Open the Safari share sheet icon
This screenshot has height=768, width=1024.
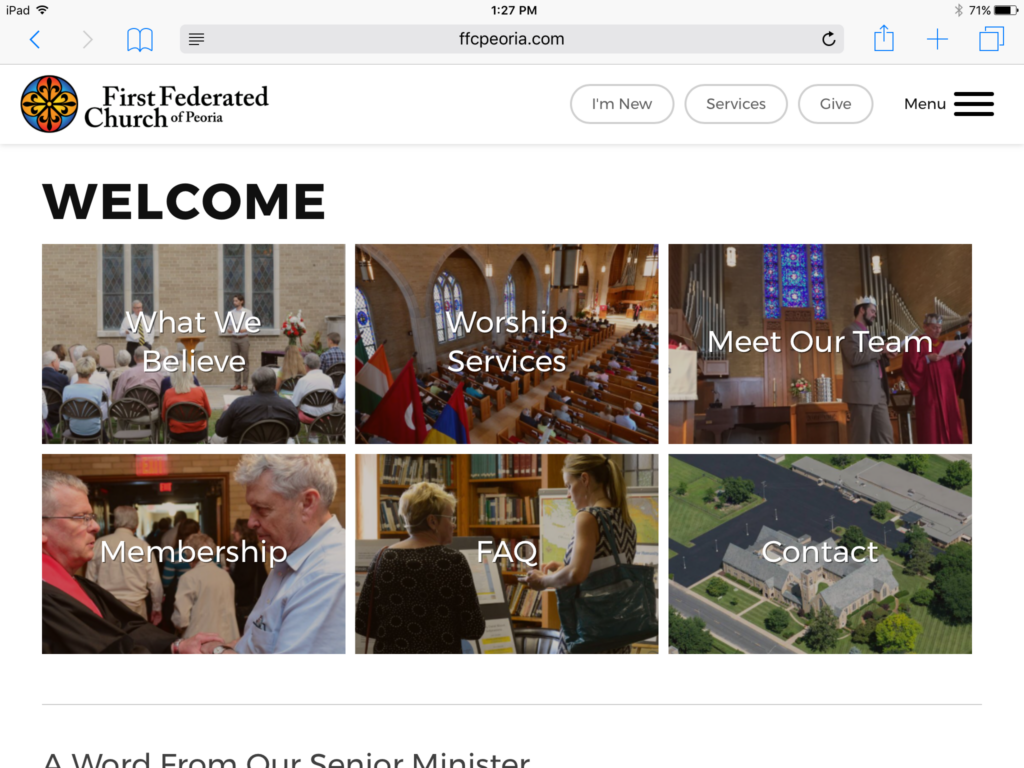pyautogui.click(x=884, y=38)
